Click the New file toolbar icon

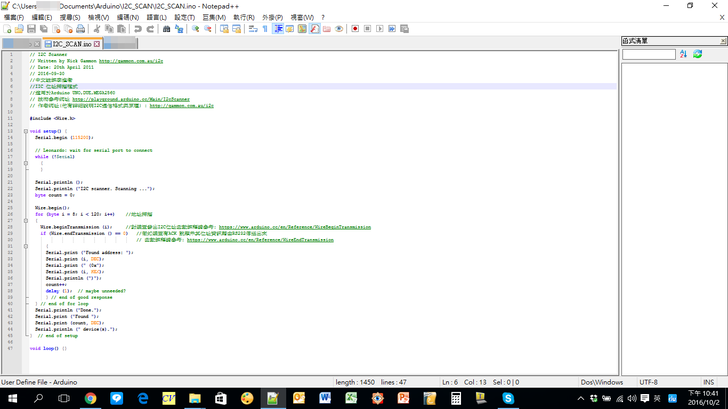[7, 29]
